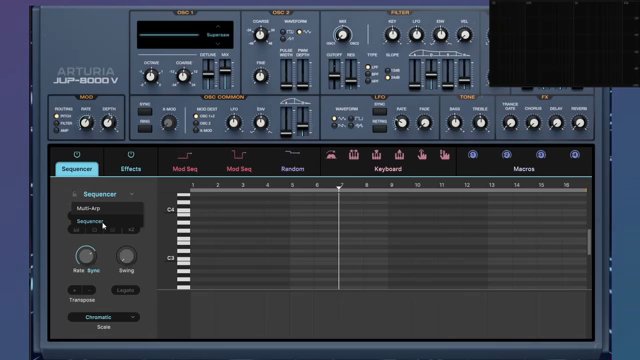Select the HPF filter type
The height and width of the screenshot is (360, 640).
(x=368, y=81)
